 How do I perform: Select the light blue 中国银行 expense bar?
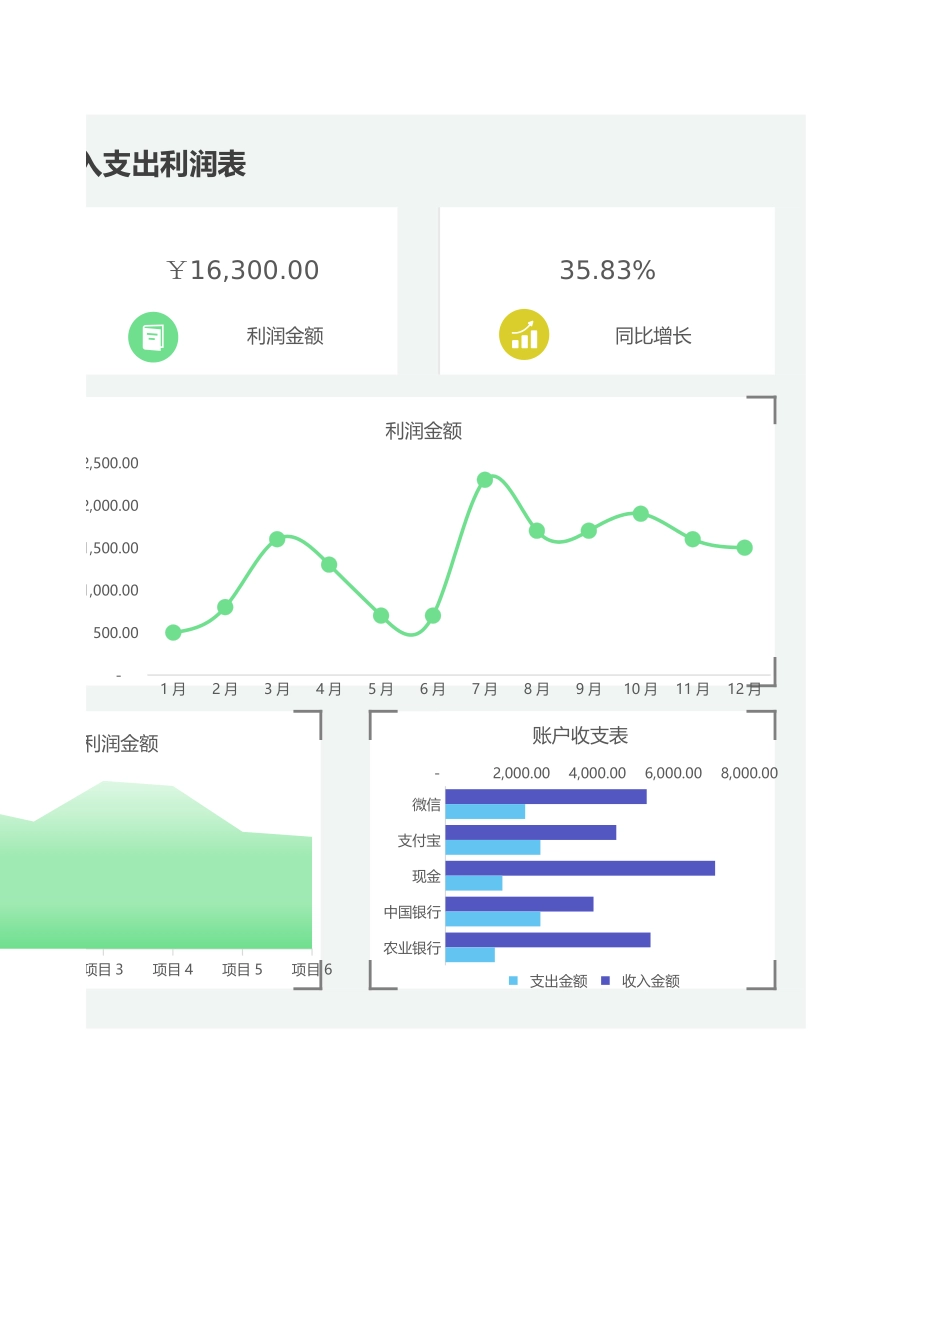tap(493, 919)
